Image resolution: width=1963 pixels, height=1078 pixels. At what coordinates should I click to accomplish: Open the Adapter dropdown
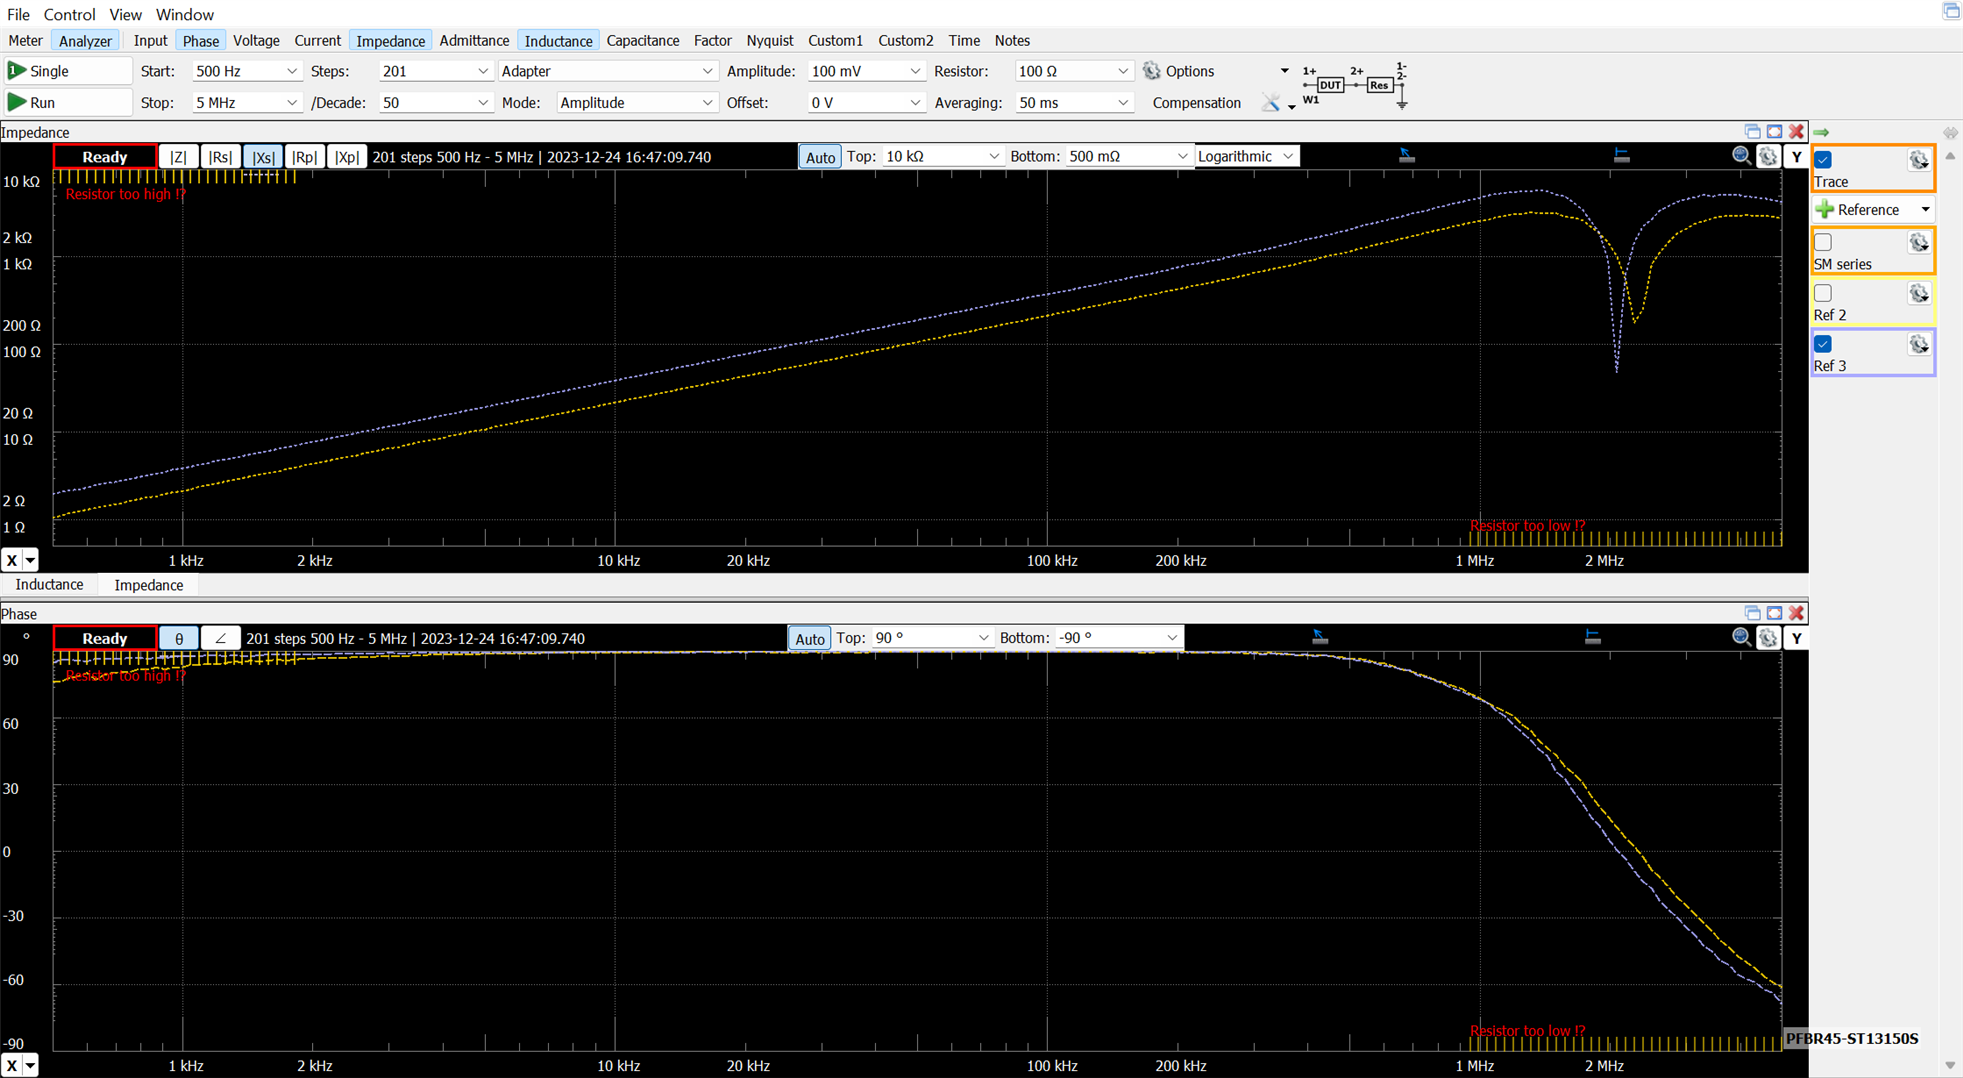[607, 71]
